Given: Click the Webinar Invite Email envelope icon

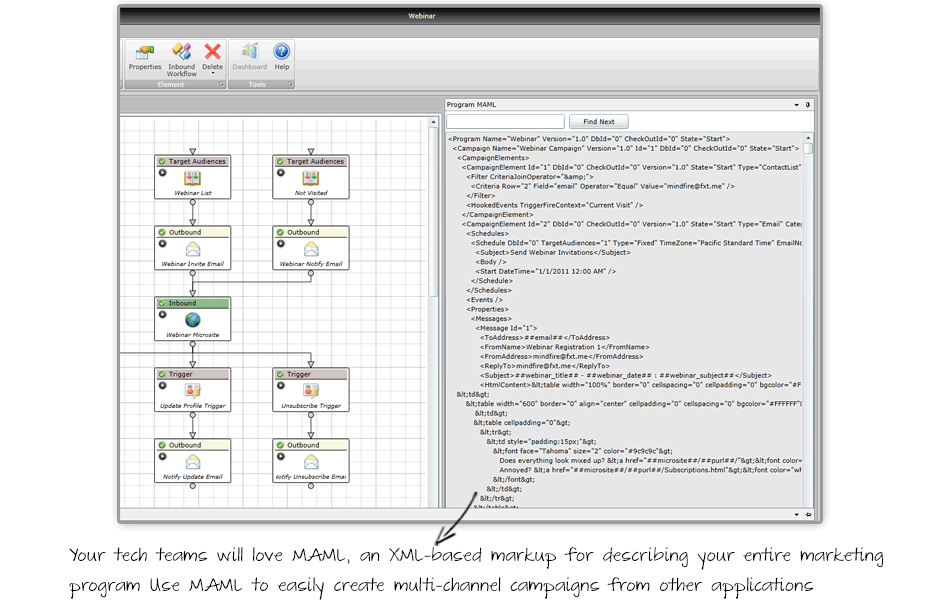Looking at the screenshot, I should (193, 249).
